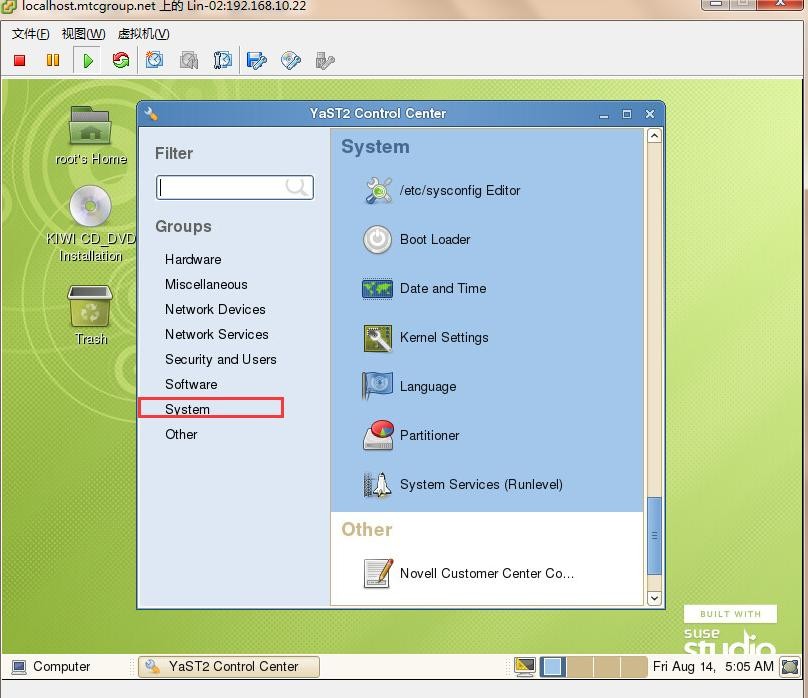
Task: Select the Hardware group
Action: tap(193, 260)
